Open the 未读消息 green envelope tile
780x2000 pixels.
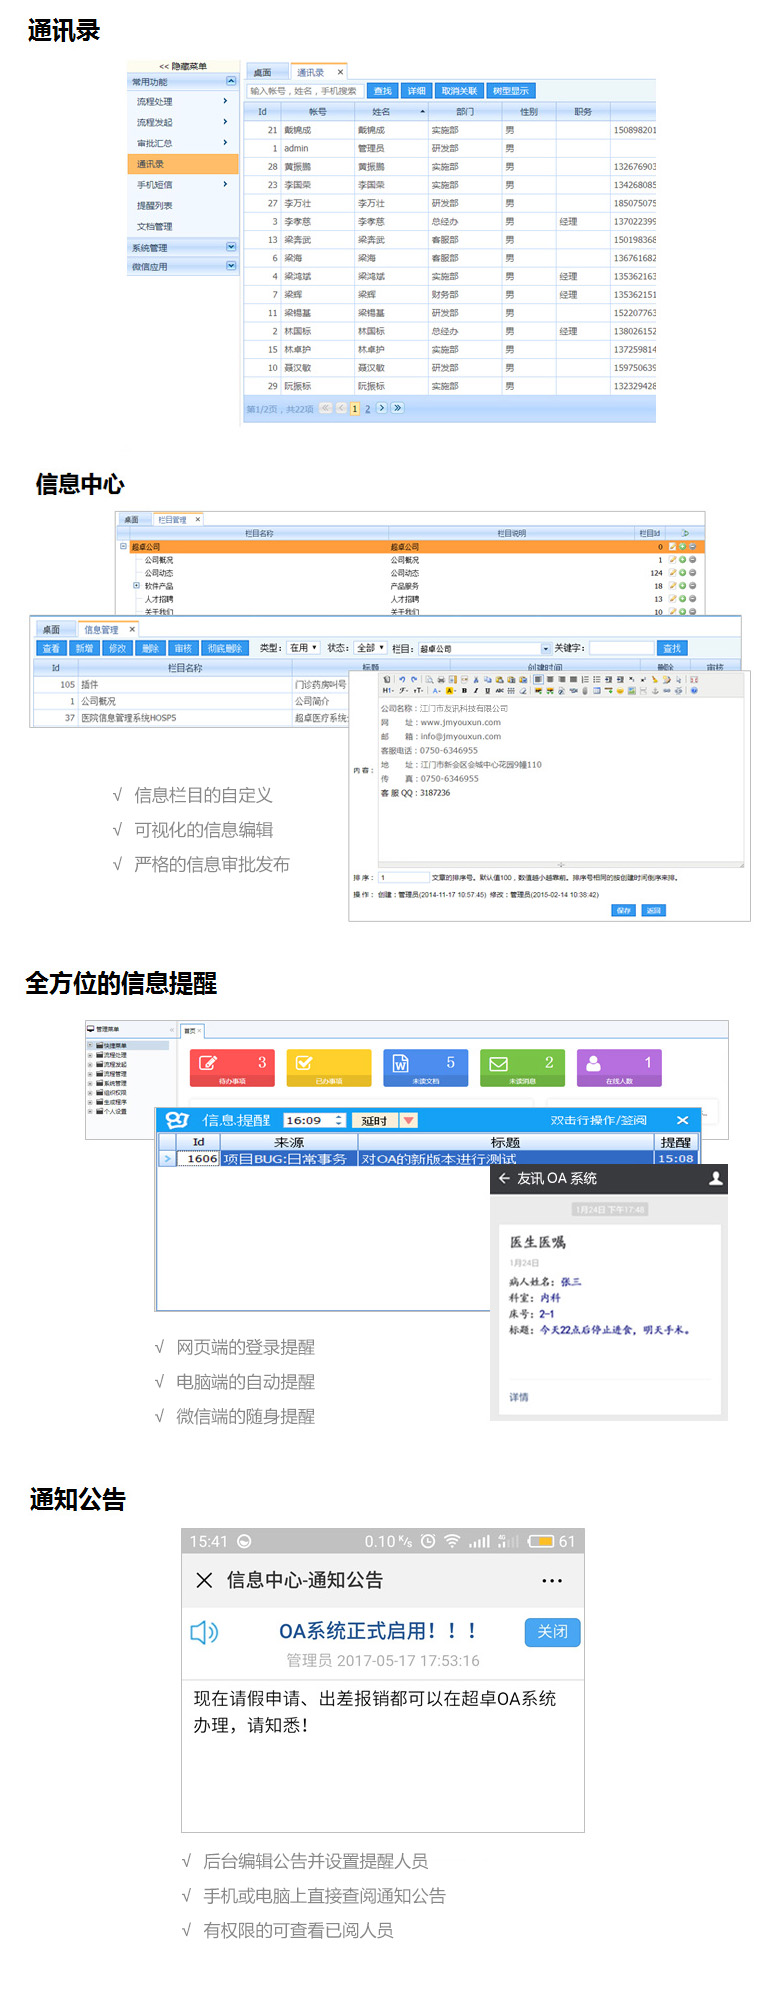[x=498, y=1064]
